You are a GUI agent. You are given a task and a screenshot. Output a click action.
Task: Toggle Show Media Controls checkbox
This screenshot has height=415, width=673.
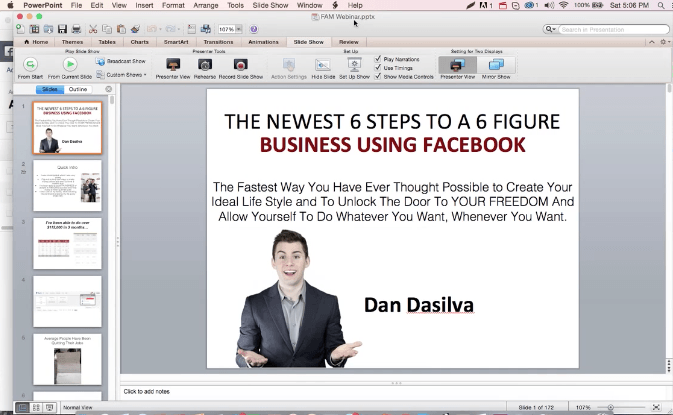(378, 76)
